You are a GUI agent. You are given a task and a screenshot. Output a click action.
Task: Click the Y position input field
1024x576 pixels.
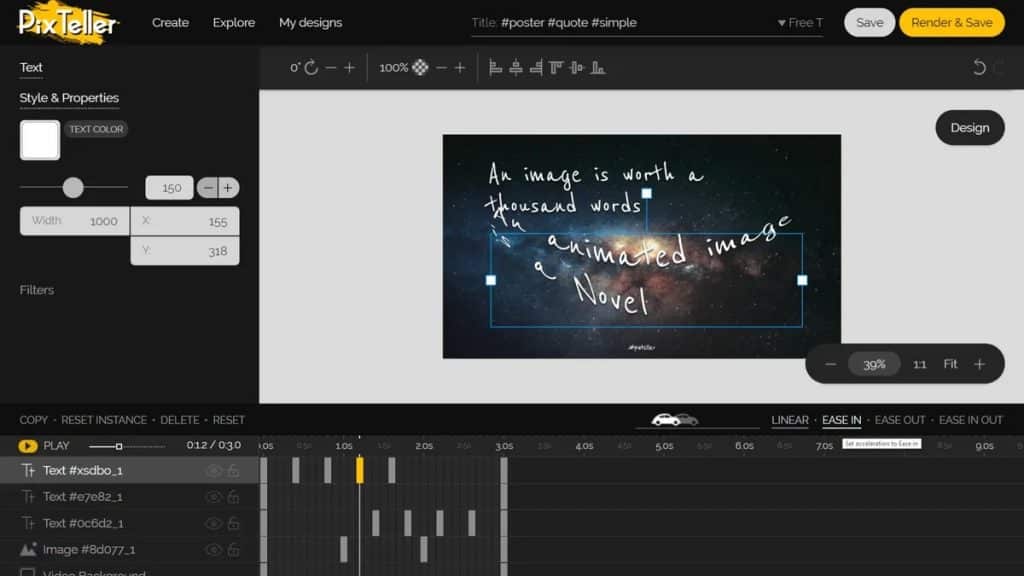point(185,251)
